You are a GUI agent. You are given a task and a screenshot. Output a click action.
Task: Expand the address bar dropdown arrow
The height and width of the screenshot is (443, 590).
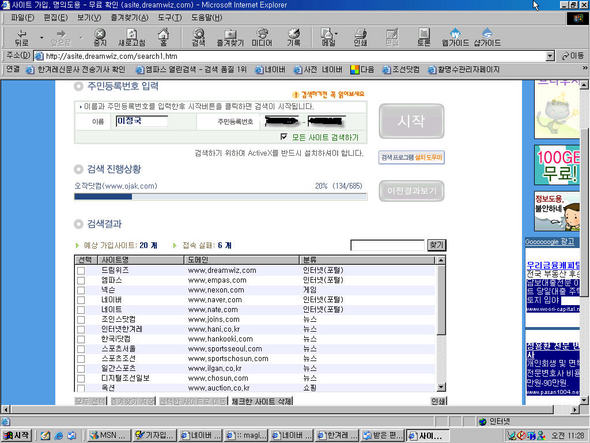(550, 56)
